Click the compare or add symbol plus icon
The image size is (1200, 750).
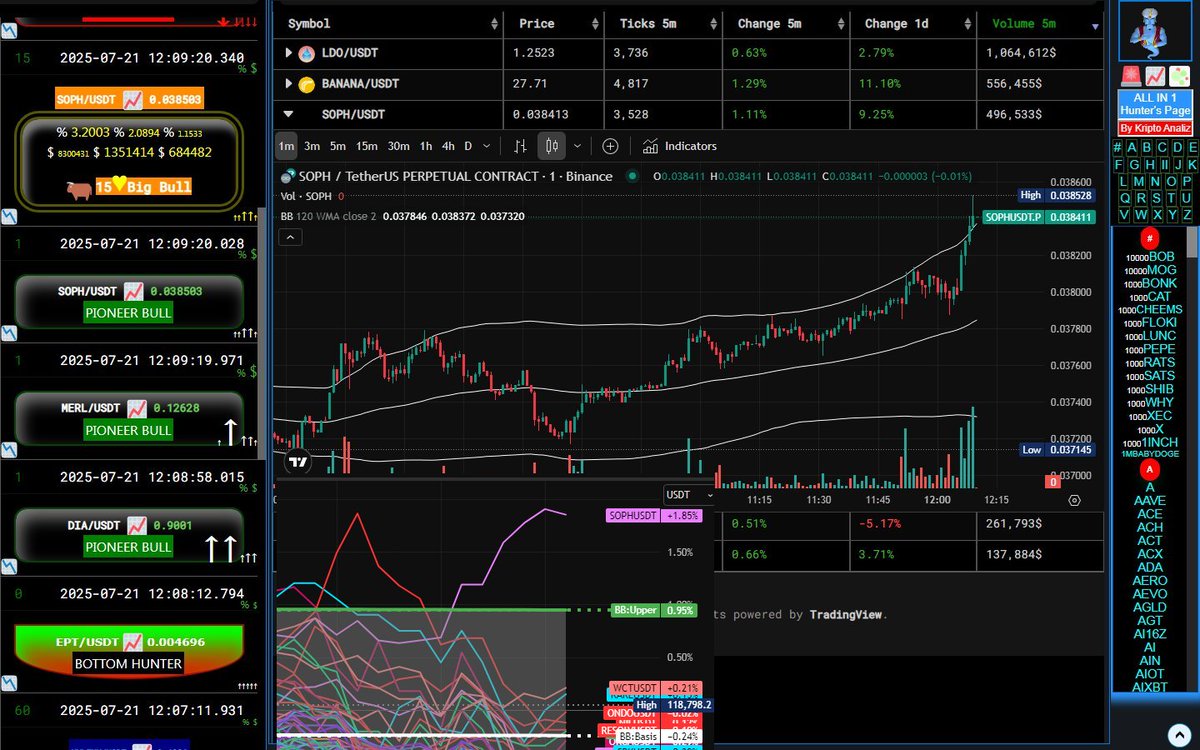tap(610, 146)
